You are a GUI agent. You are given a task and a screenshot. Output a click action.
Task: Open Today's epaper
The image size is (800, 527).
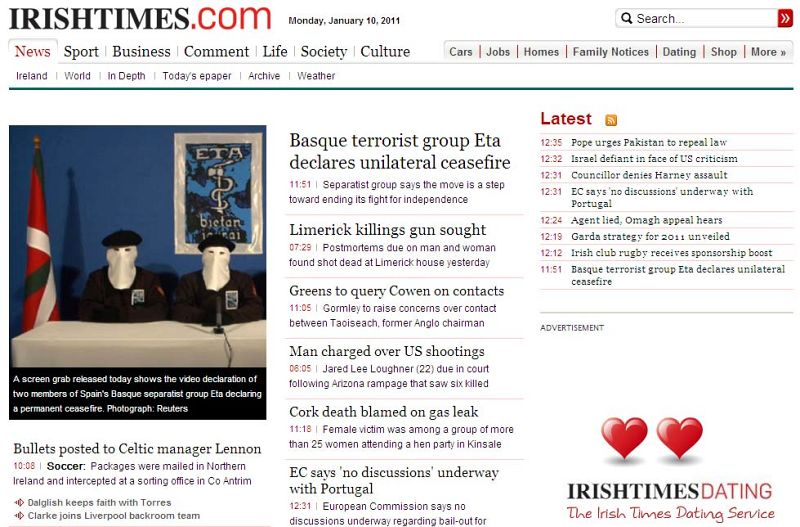tap(197, 76)
